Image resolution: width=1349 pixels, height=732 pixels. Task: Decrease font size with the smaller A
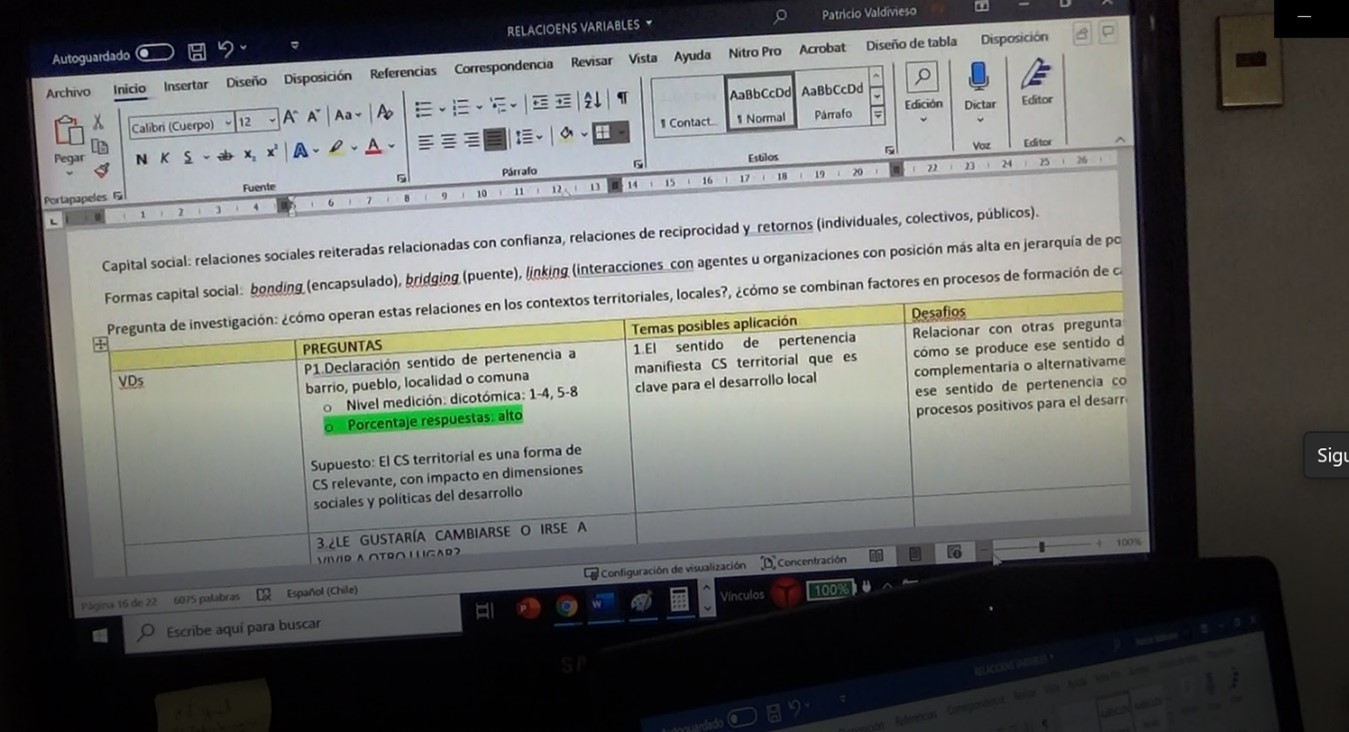pos(313,117)
